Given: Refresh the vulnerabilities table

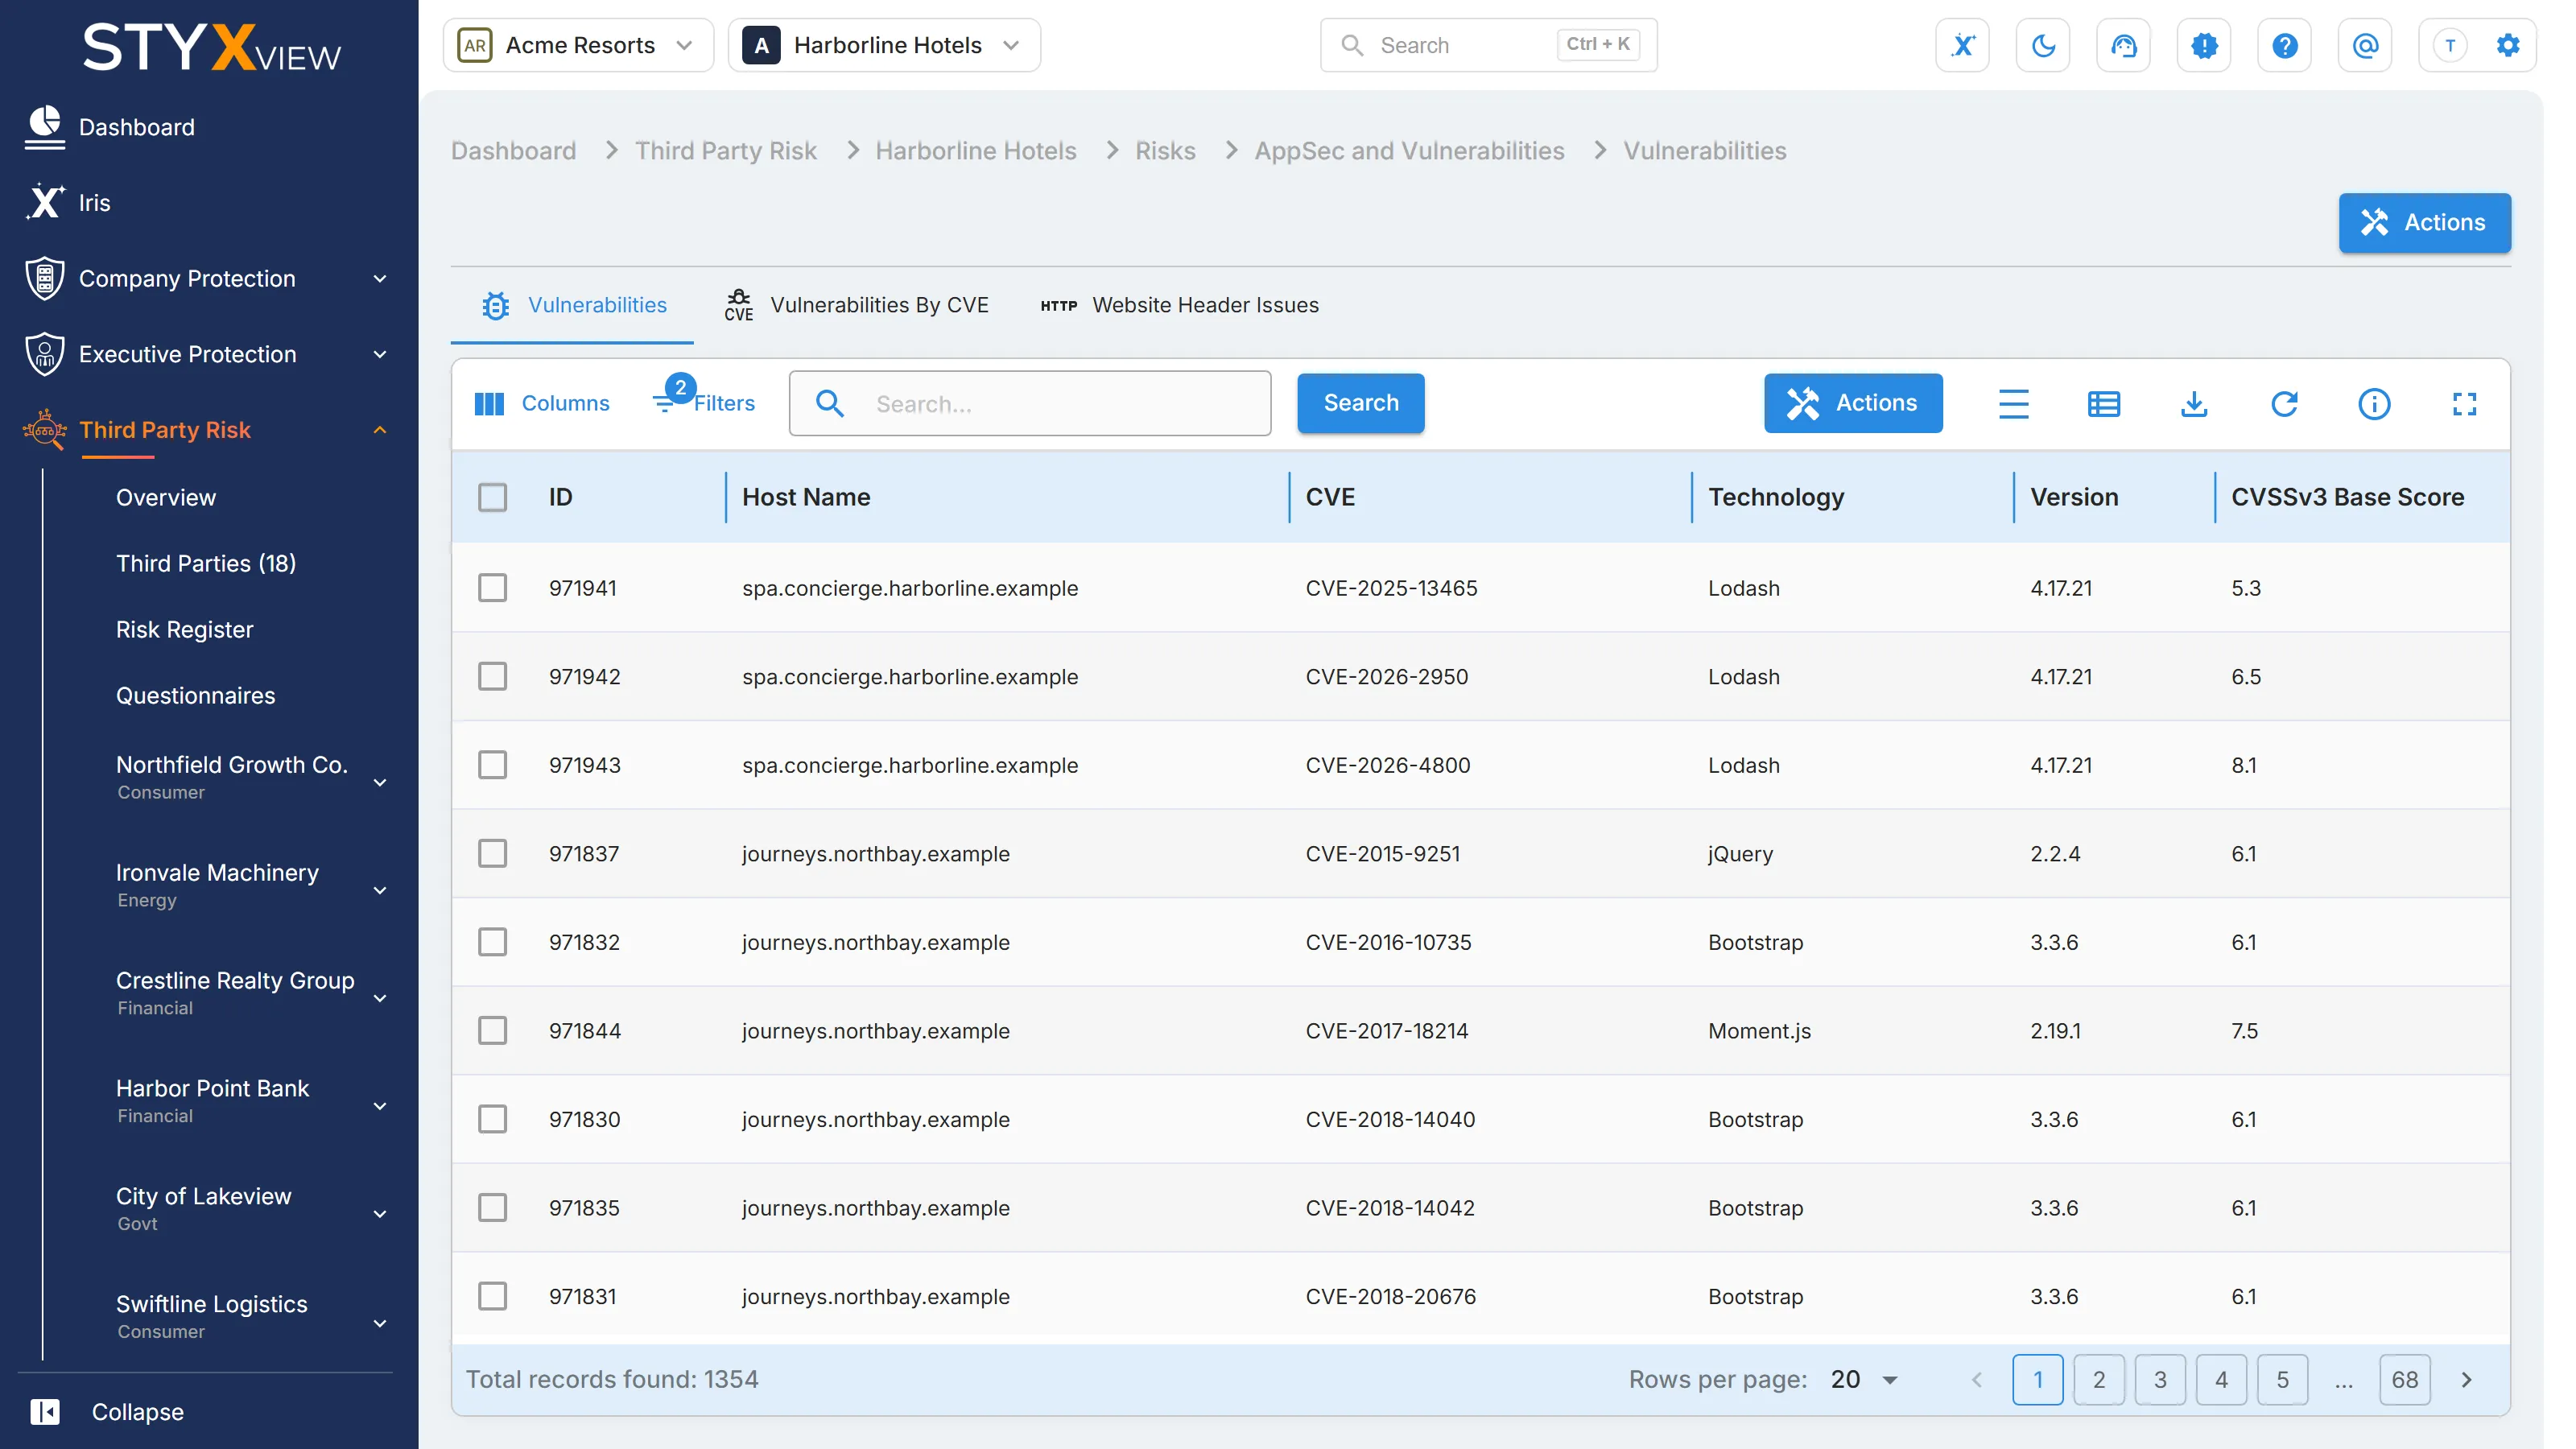Looking at the screenshot, I should click(2284, 404).
